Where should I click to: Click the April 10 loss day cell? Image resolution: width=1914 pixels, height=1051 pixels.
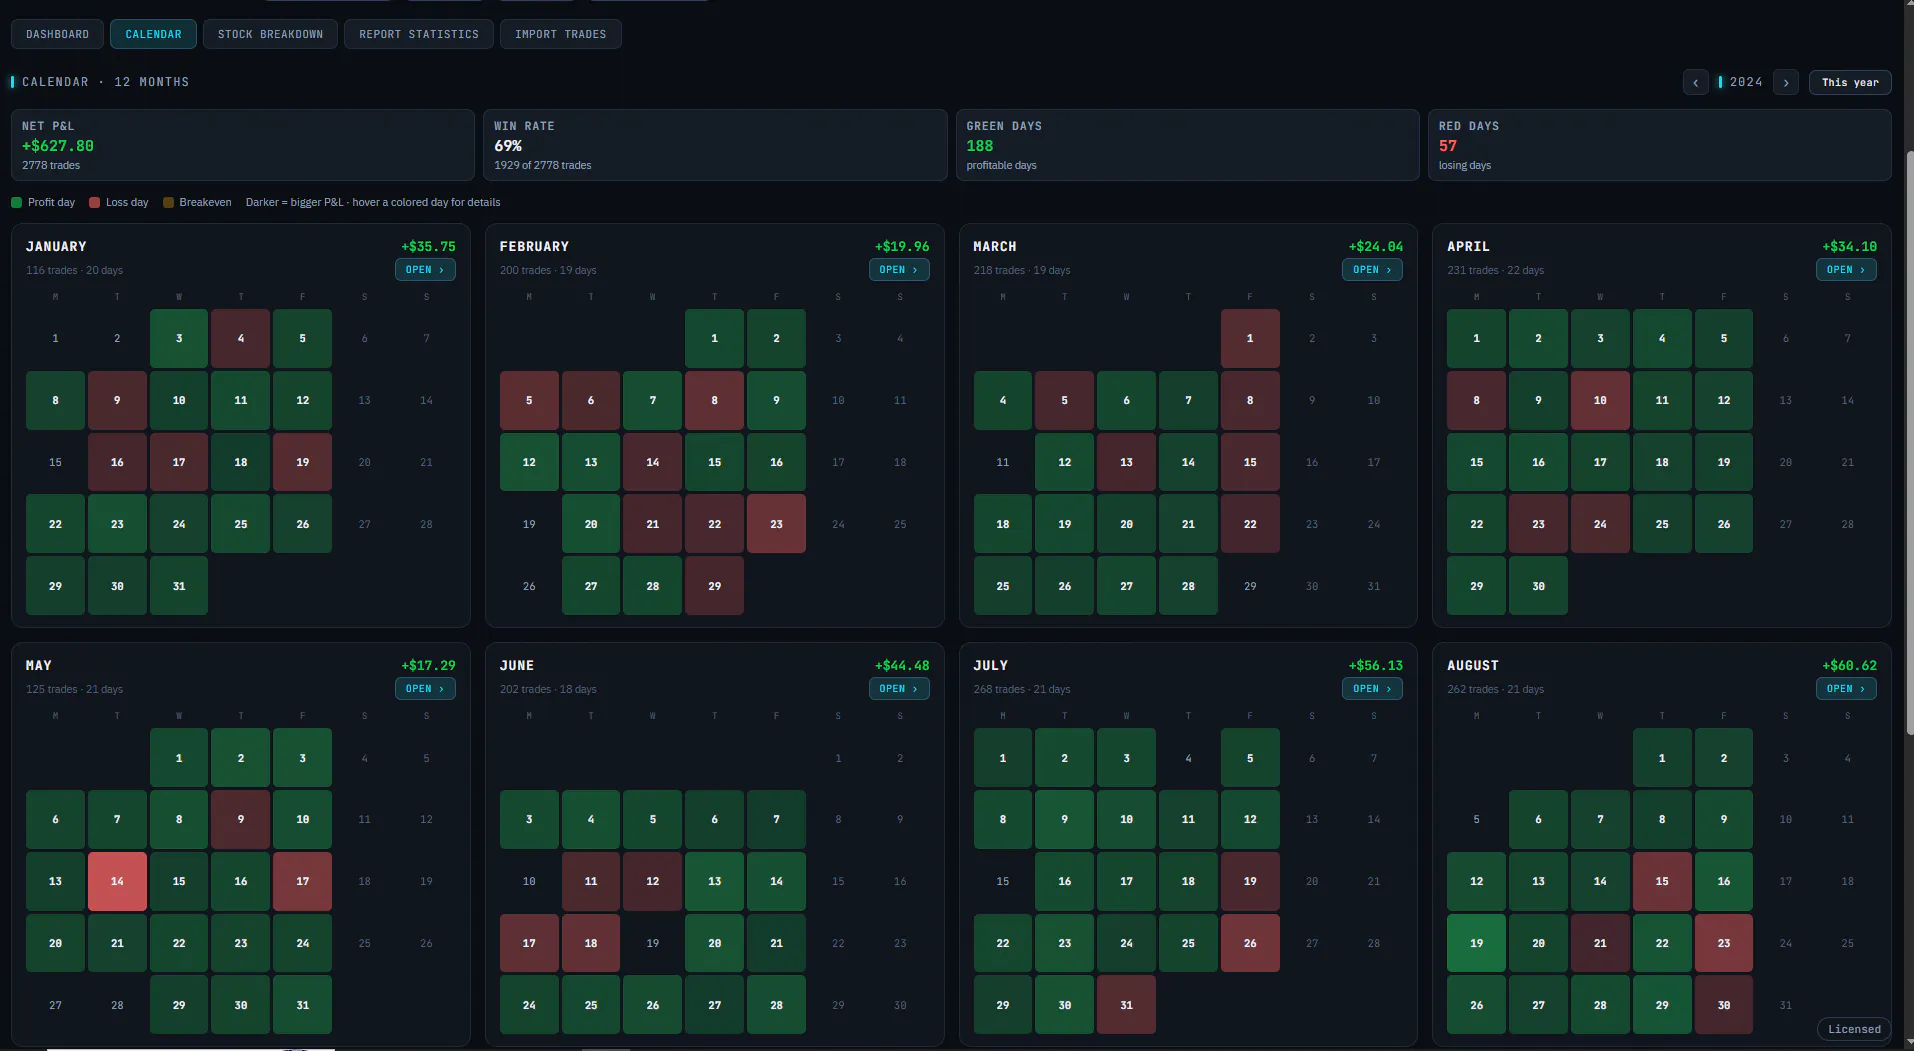1600,400
